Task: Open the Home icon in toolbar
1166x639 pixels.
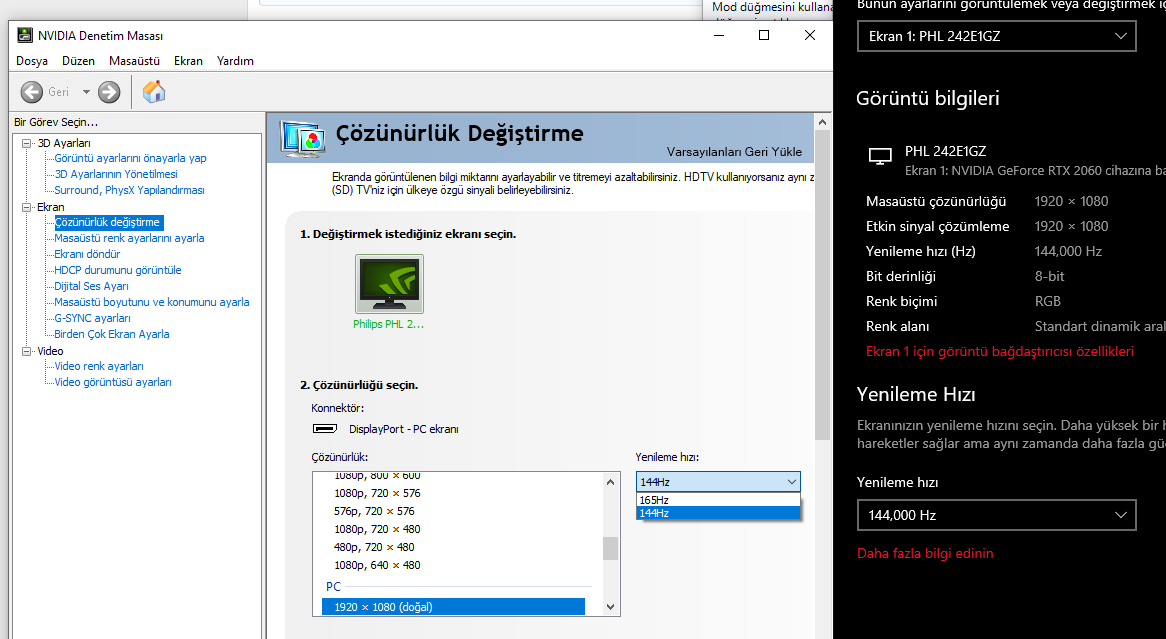Action: (153, 91)
